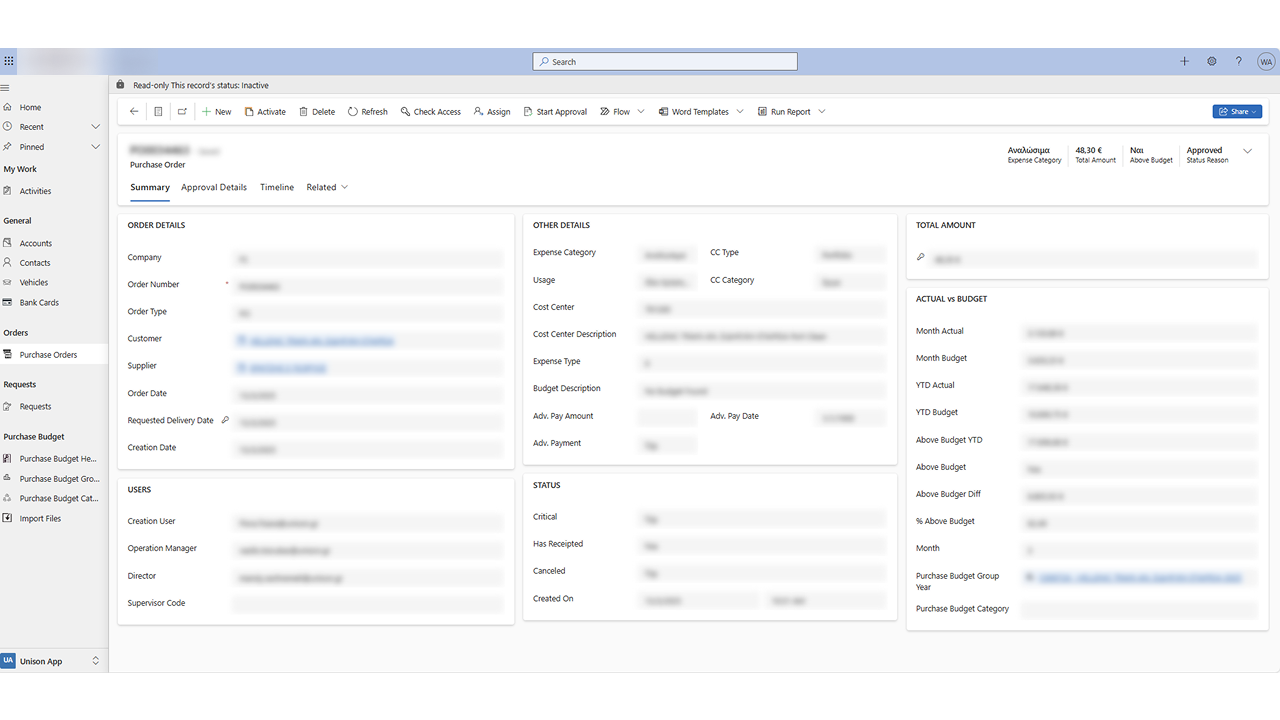Open Accounts in the sidebar
Viewport: 1280px width, 720px height.
click(x=36, y=243)
